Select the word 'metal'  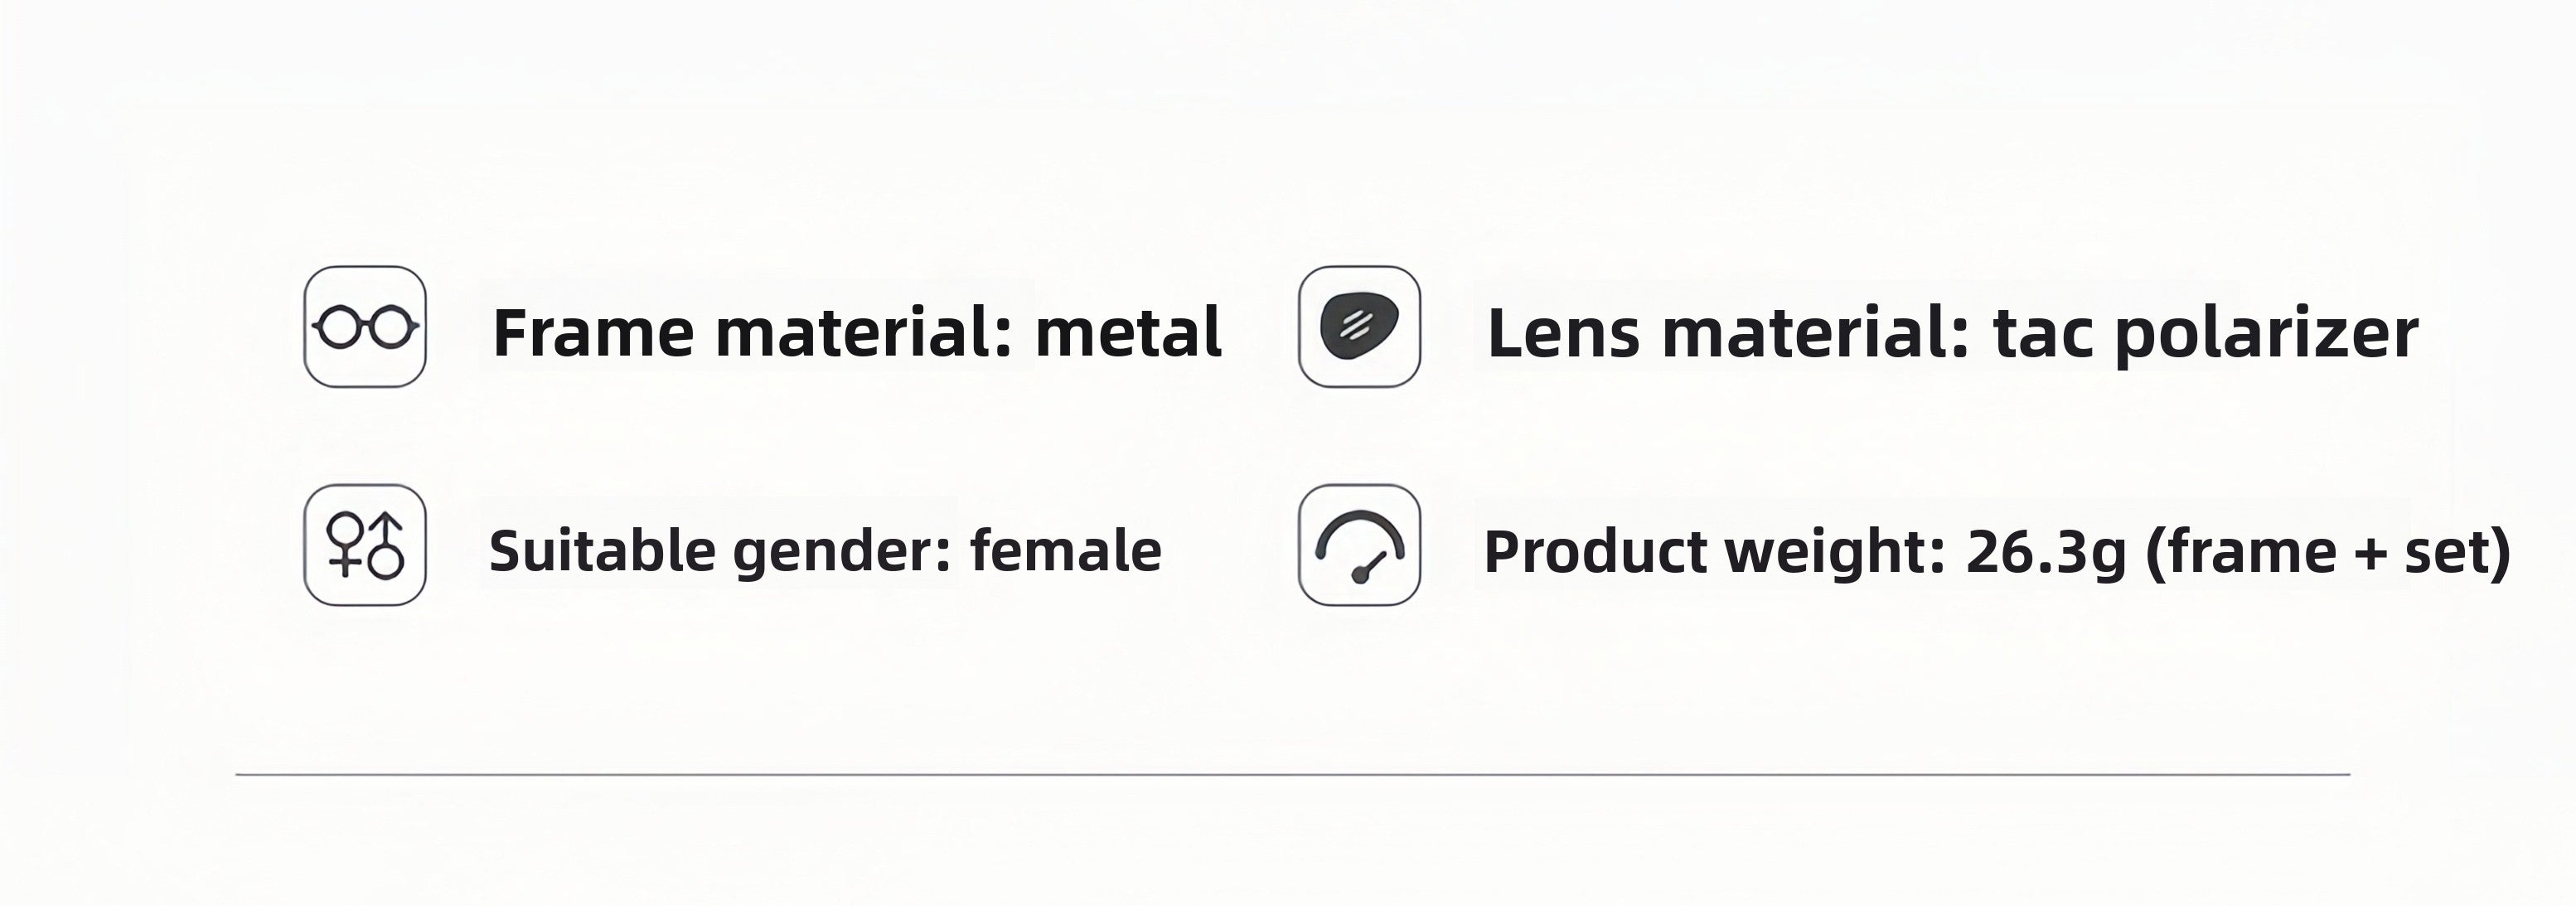(x=1128, y=333)
